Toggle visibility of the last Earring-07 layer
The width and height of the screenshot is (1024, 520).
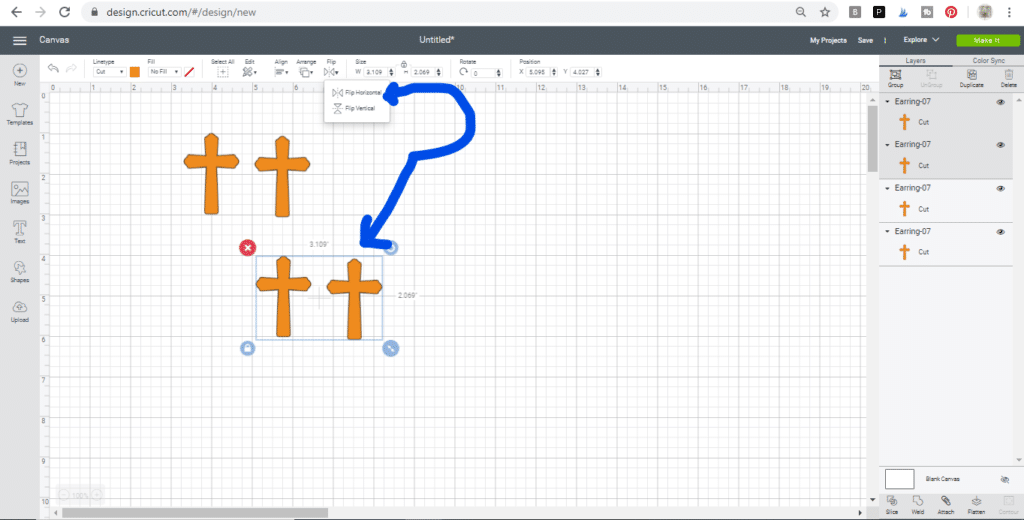[x=1000, y=231]
